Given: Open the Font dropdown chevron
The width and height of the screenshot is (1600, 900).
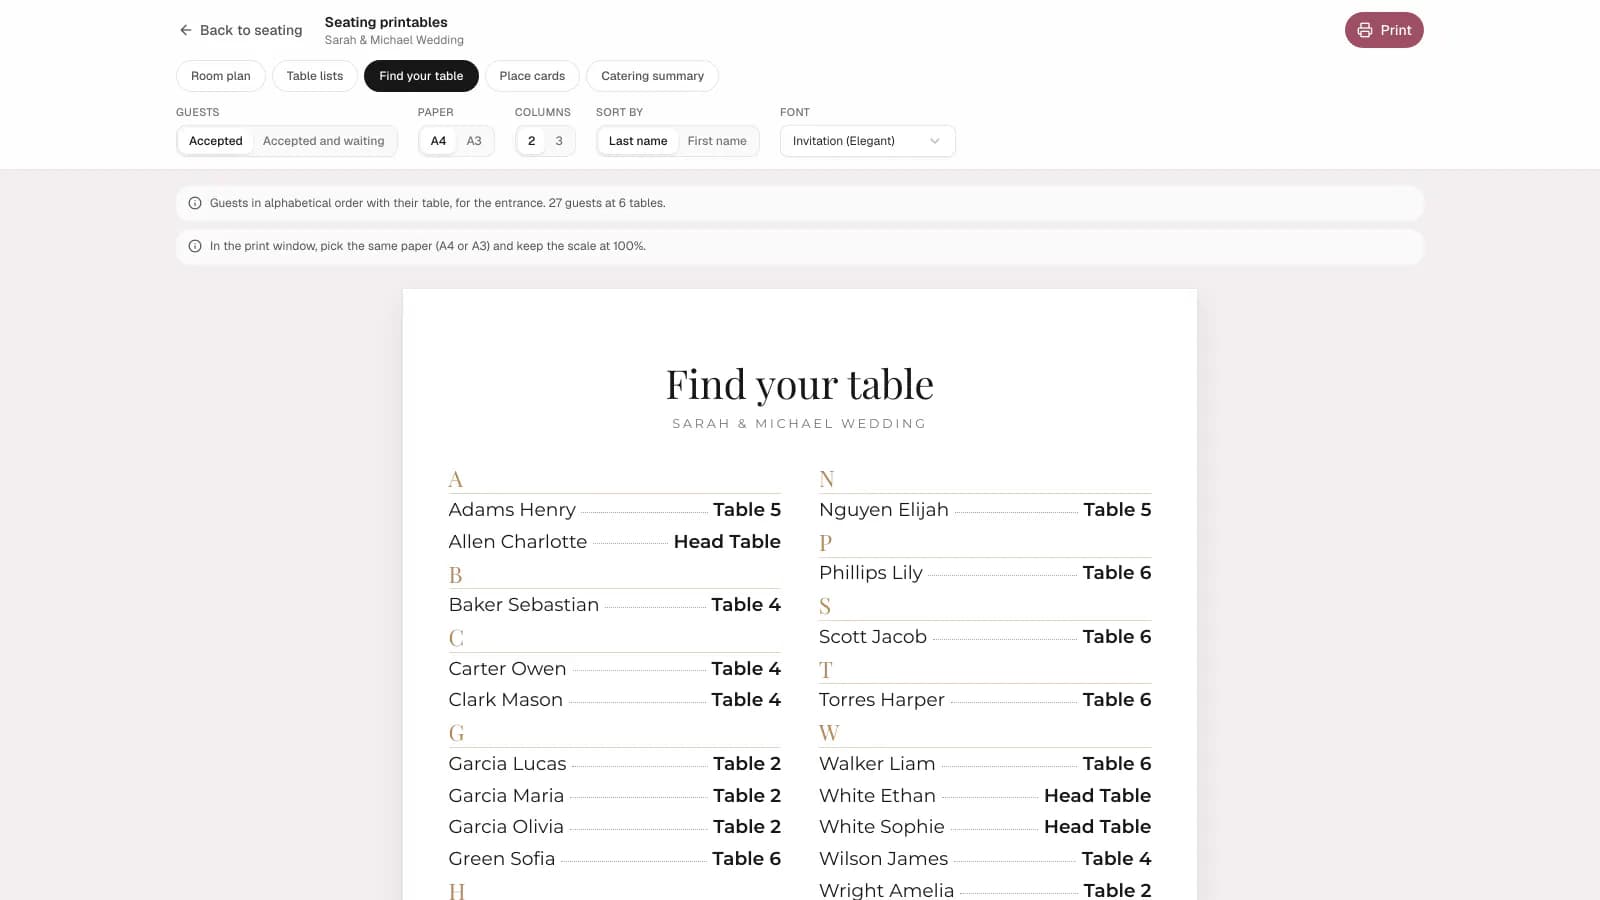Looking at the screenshot, I should (935, 141).
